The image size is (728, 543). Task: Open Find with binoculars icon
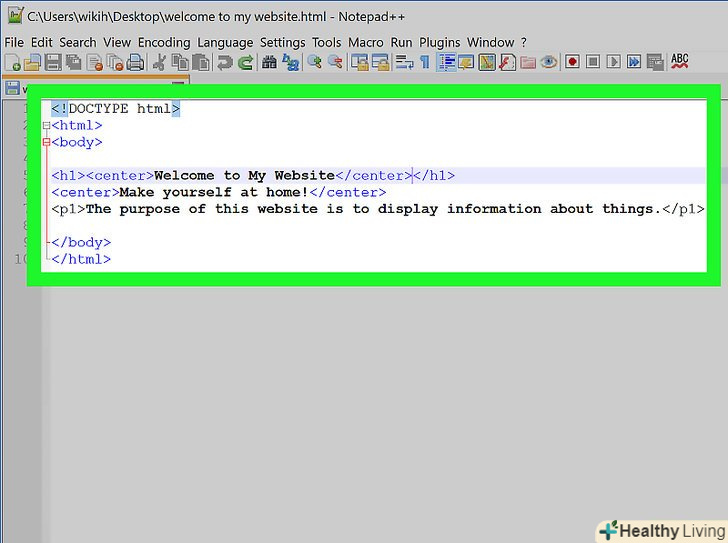[x=269, y=62]
